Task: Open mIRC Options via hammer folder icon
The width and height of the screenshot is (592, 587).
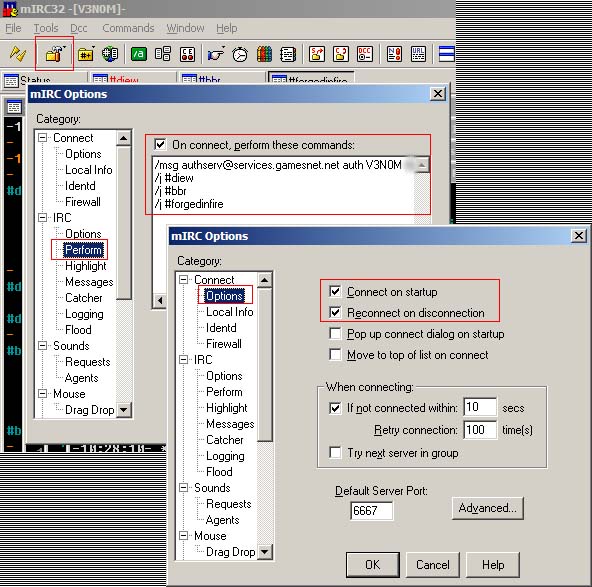Action: (55, 54)
